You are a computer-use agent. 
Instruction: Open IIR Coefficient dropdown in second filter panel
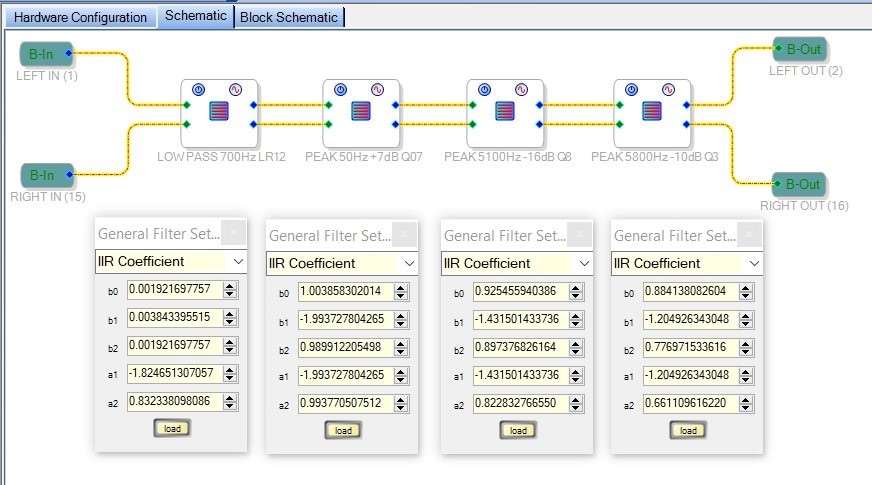pyautogui.click(x=342, y=264)
